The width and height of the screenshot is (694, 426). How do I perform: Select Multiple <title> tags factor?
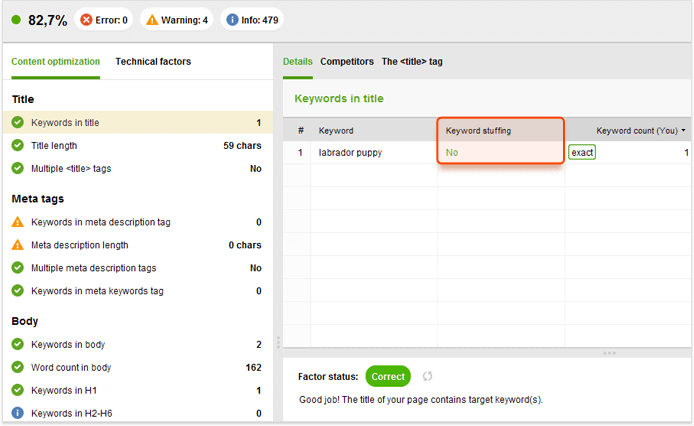coord(138,168)
